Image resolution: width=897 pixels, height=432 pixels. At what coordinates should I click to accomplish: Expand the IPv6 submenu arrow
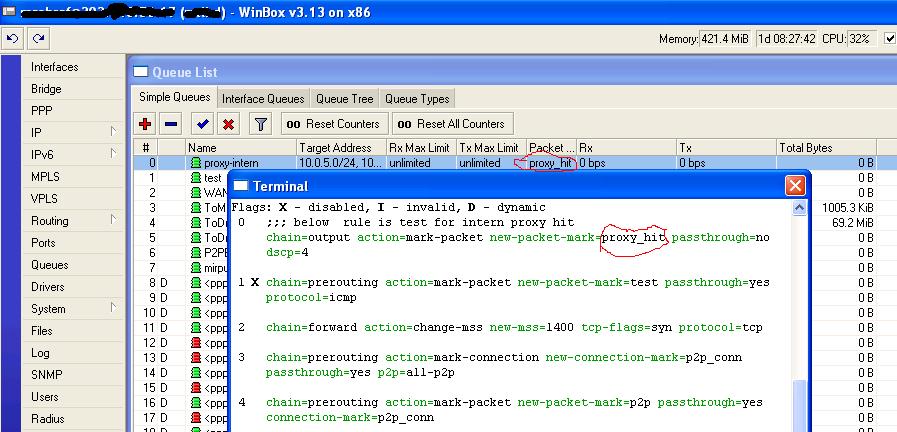click(113, 153)
